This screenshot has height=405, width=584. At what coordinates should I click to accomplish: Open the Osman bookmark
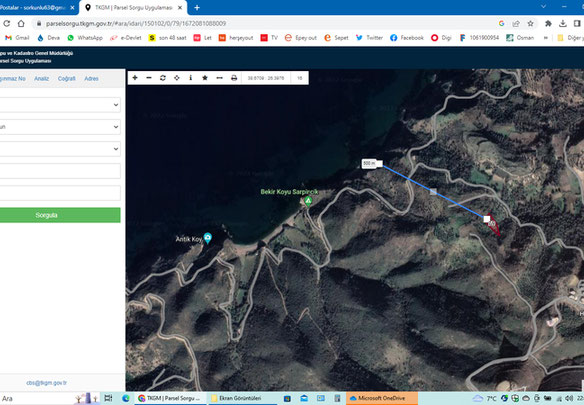tap(520, 38)
